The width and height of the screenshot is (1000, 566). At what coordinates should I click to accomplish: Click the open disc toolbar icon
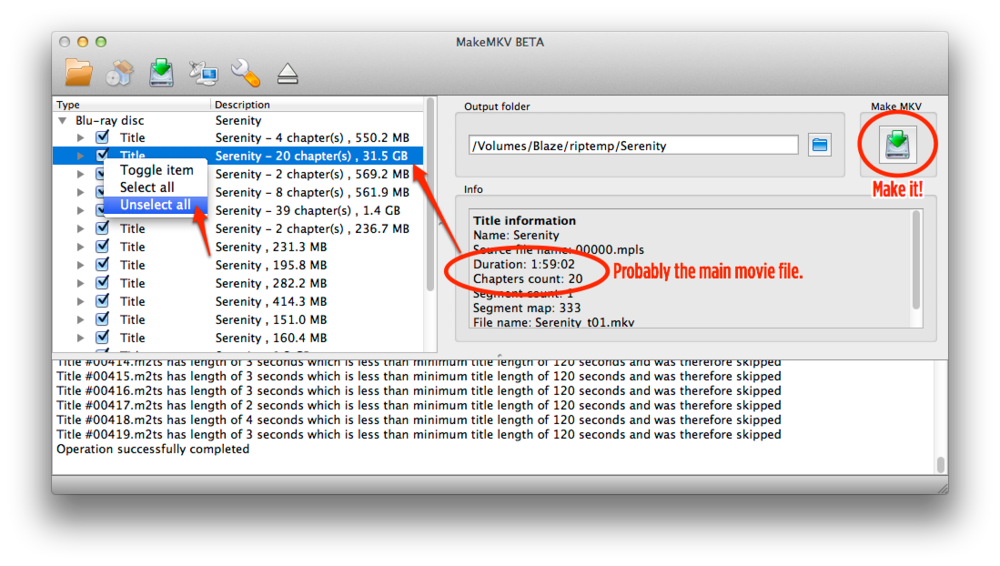(120, 73)
